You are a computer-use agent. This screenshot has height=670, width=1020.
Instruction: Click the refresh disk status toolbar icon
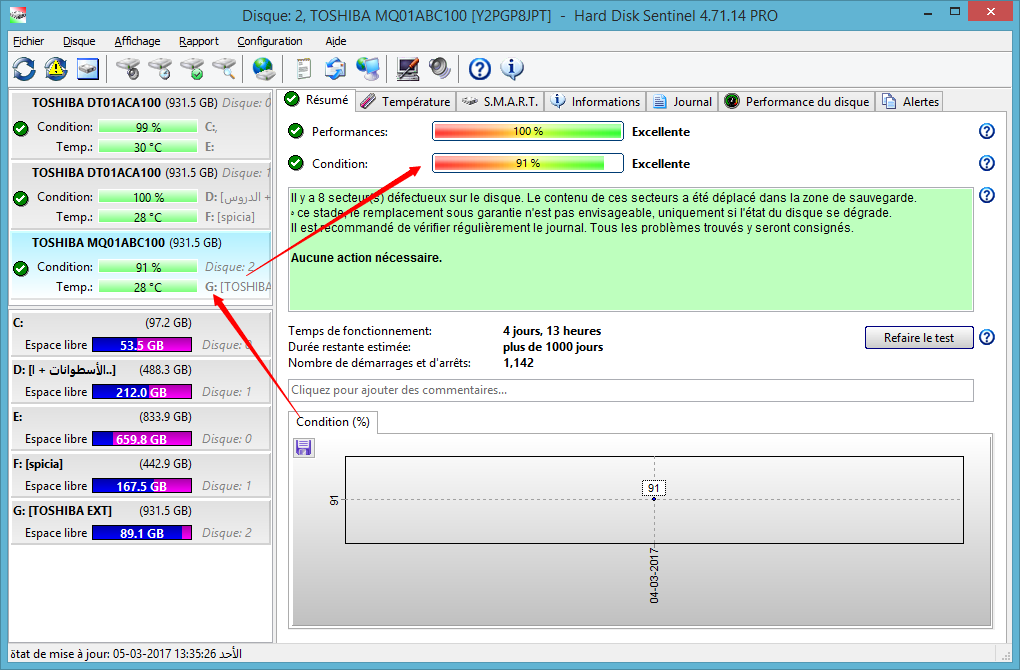pos(24,69)
